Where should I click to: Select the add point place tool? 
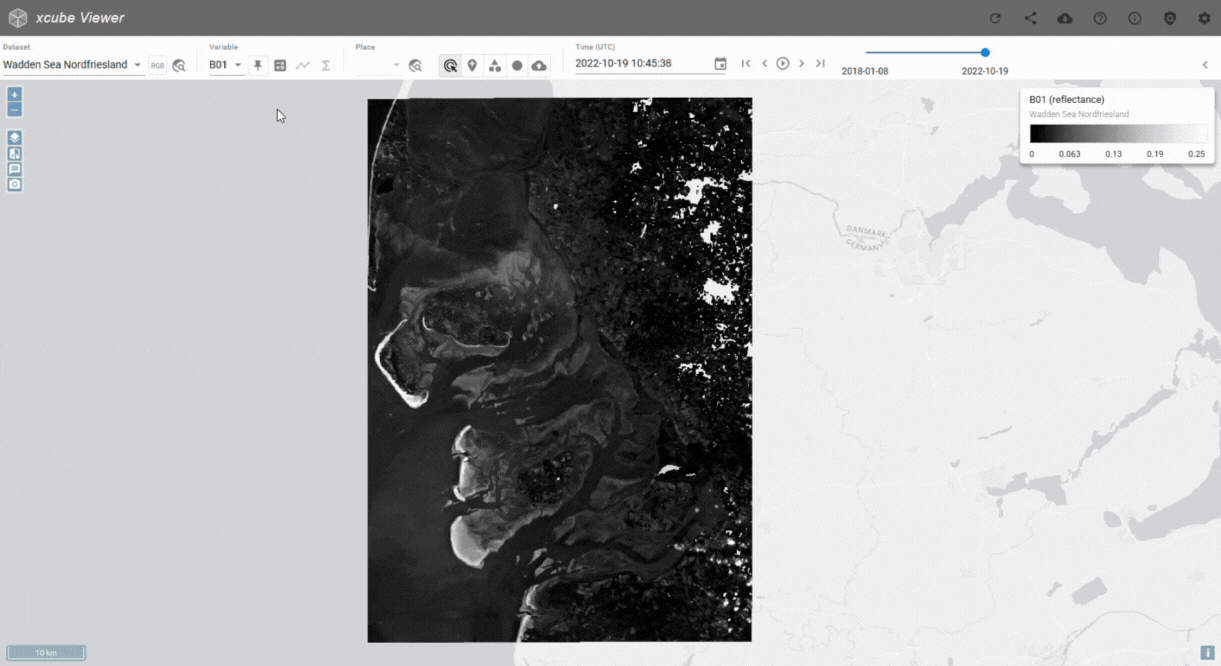pyautogui.click(x=472, y=65)
